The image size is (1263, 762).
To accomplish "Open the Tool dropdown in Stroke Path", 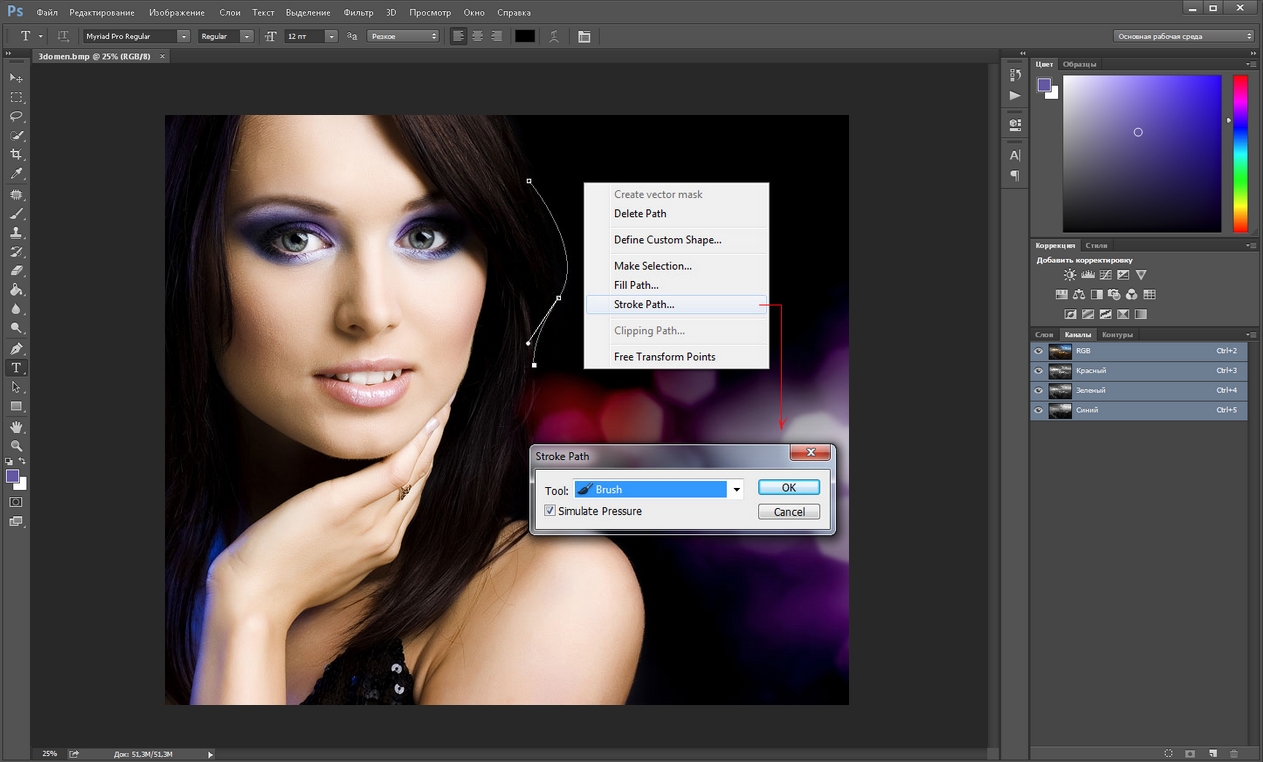I will pos(736,490).
